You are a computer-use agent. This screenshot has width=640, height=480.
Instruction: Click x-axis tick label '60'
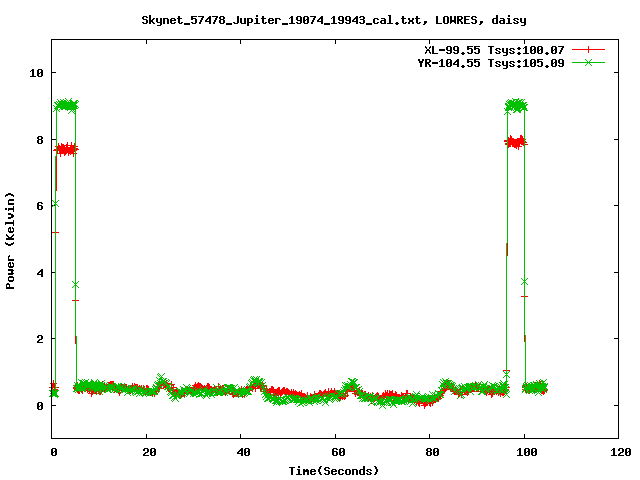click(x=338, y=452)
